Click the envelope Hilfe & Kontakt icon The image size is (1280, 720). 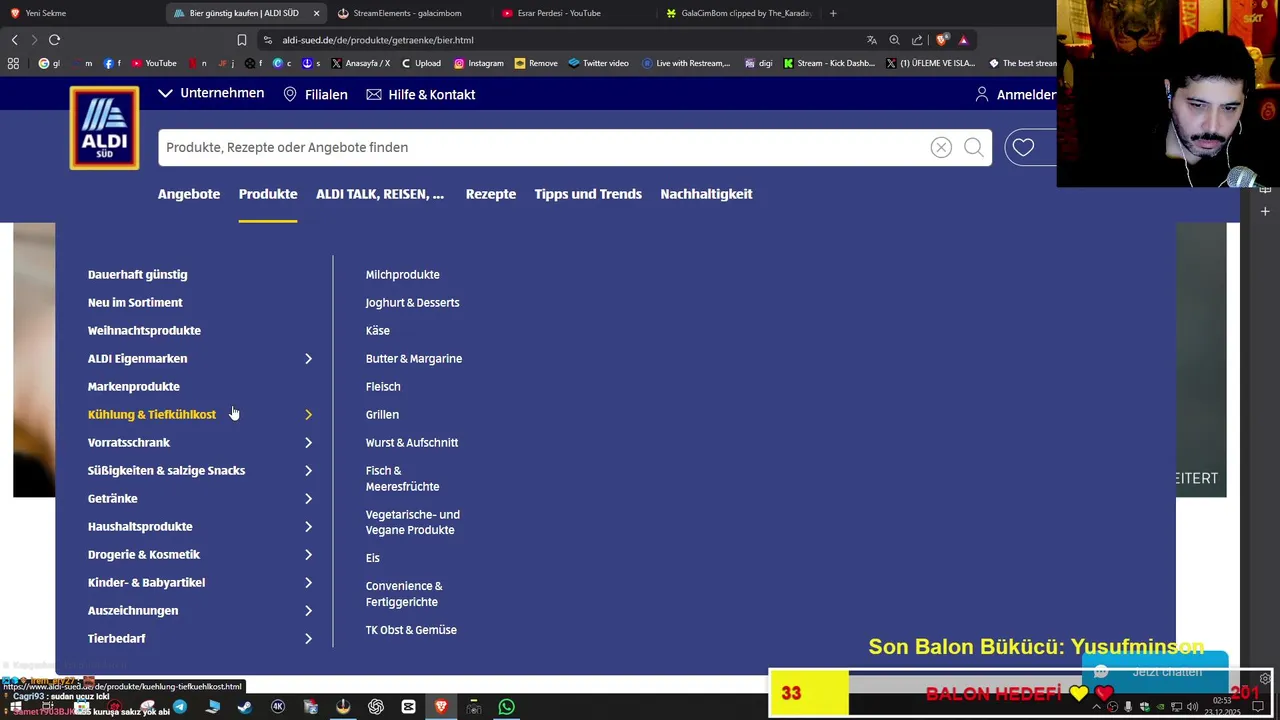click(x=374, y=94)
